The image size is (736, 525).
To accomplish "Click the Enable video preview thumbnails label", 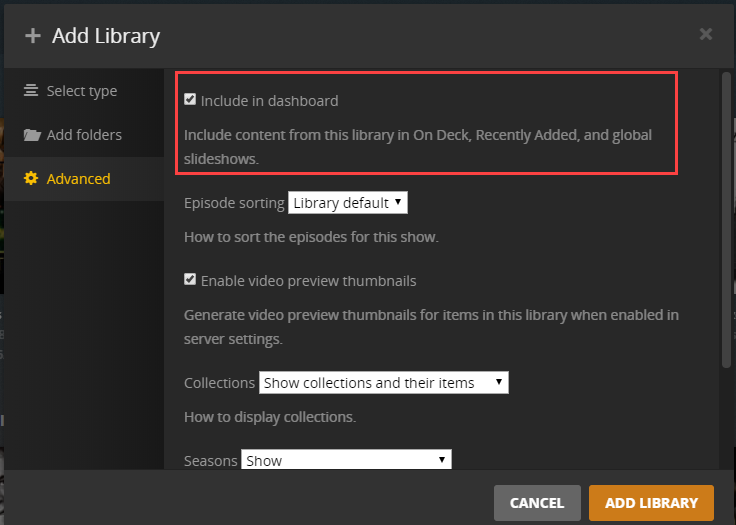I will click(308, 281).
